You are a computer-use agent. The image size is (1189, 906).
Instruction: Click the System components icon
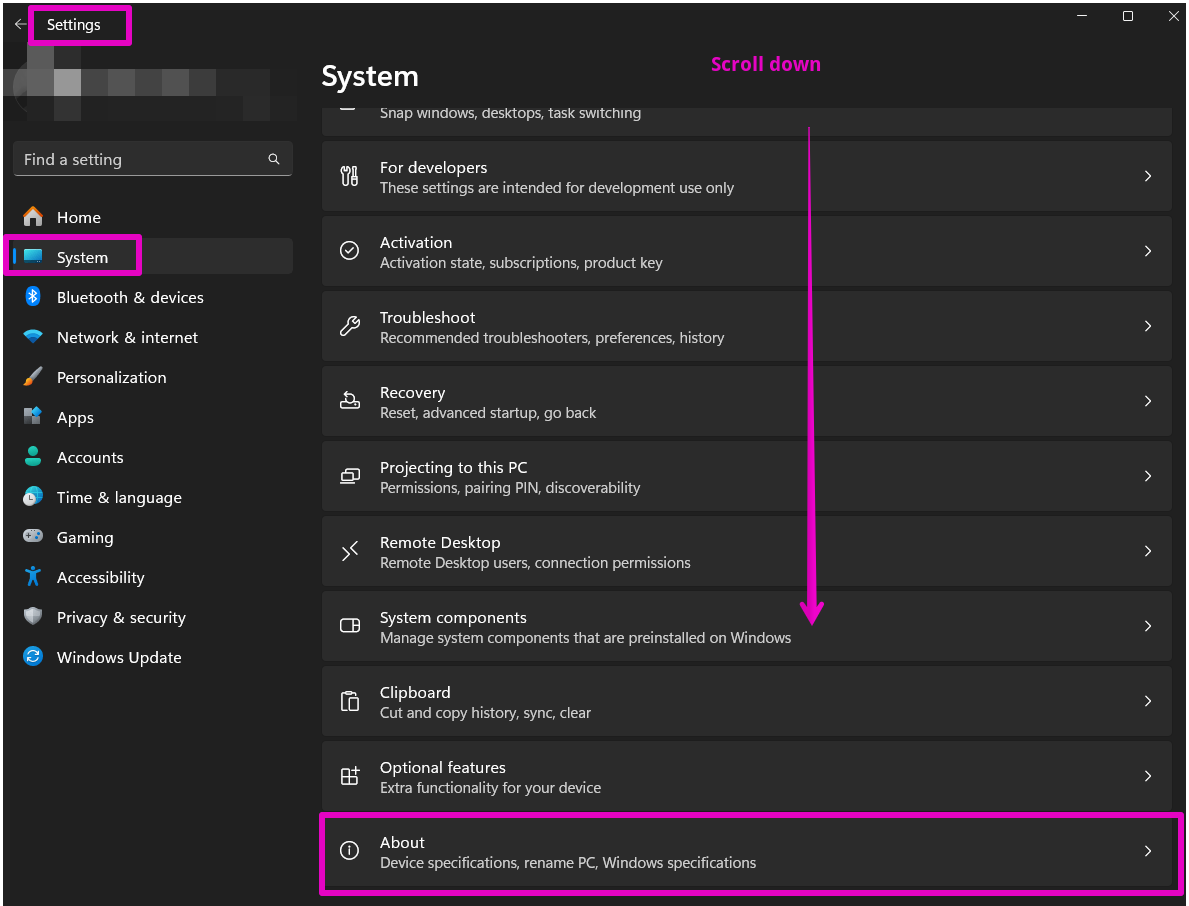(x=350, y=625)
